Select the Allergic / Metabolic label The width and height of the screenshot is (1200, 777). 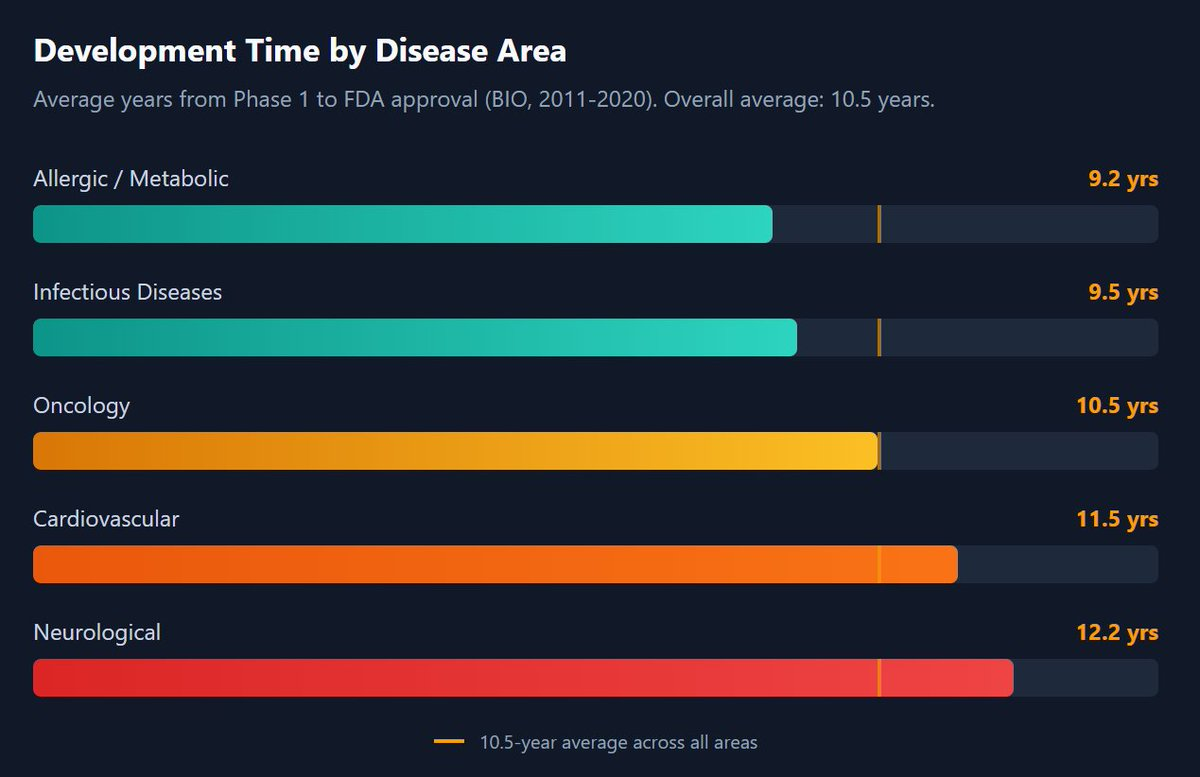tap(131, 179)
